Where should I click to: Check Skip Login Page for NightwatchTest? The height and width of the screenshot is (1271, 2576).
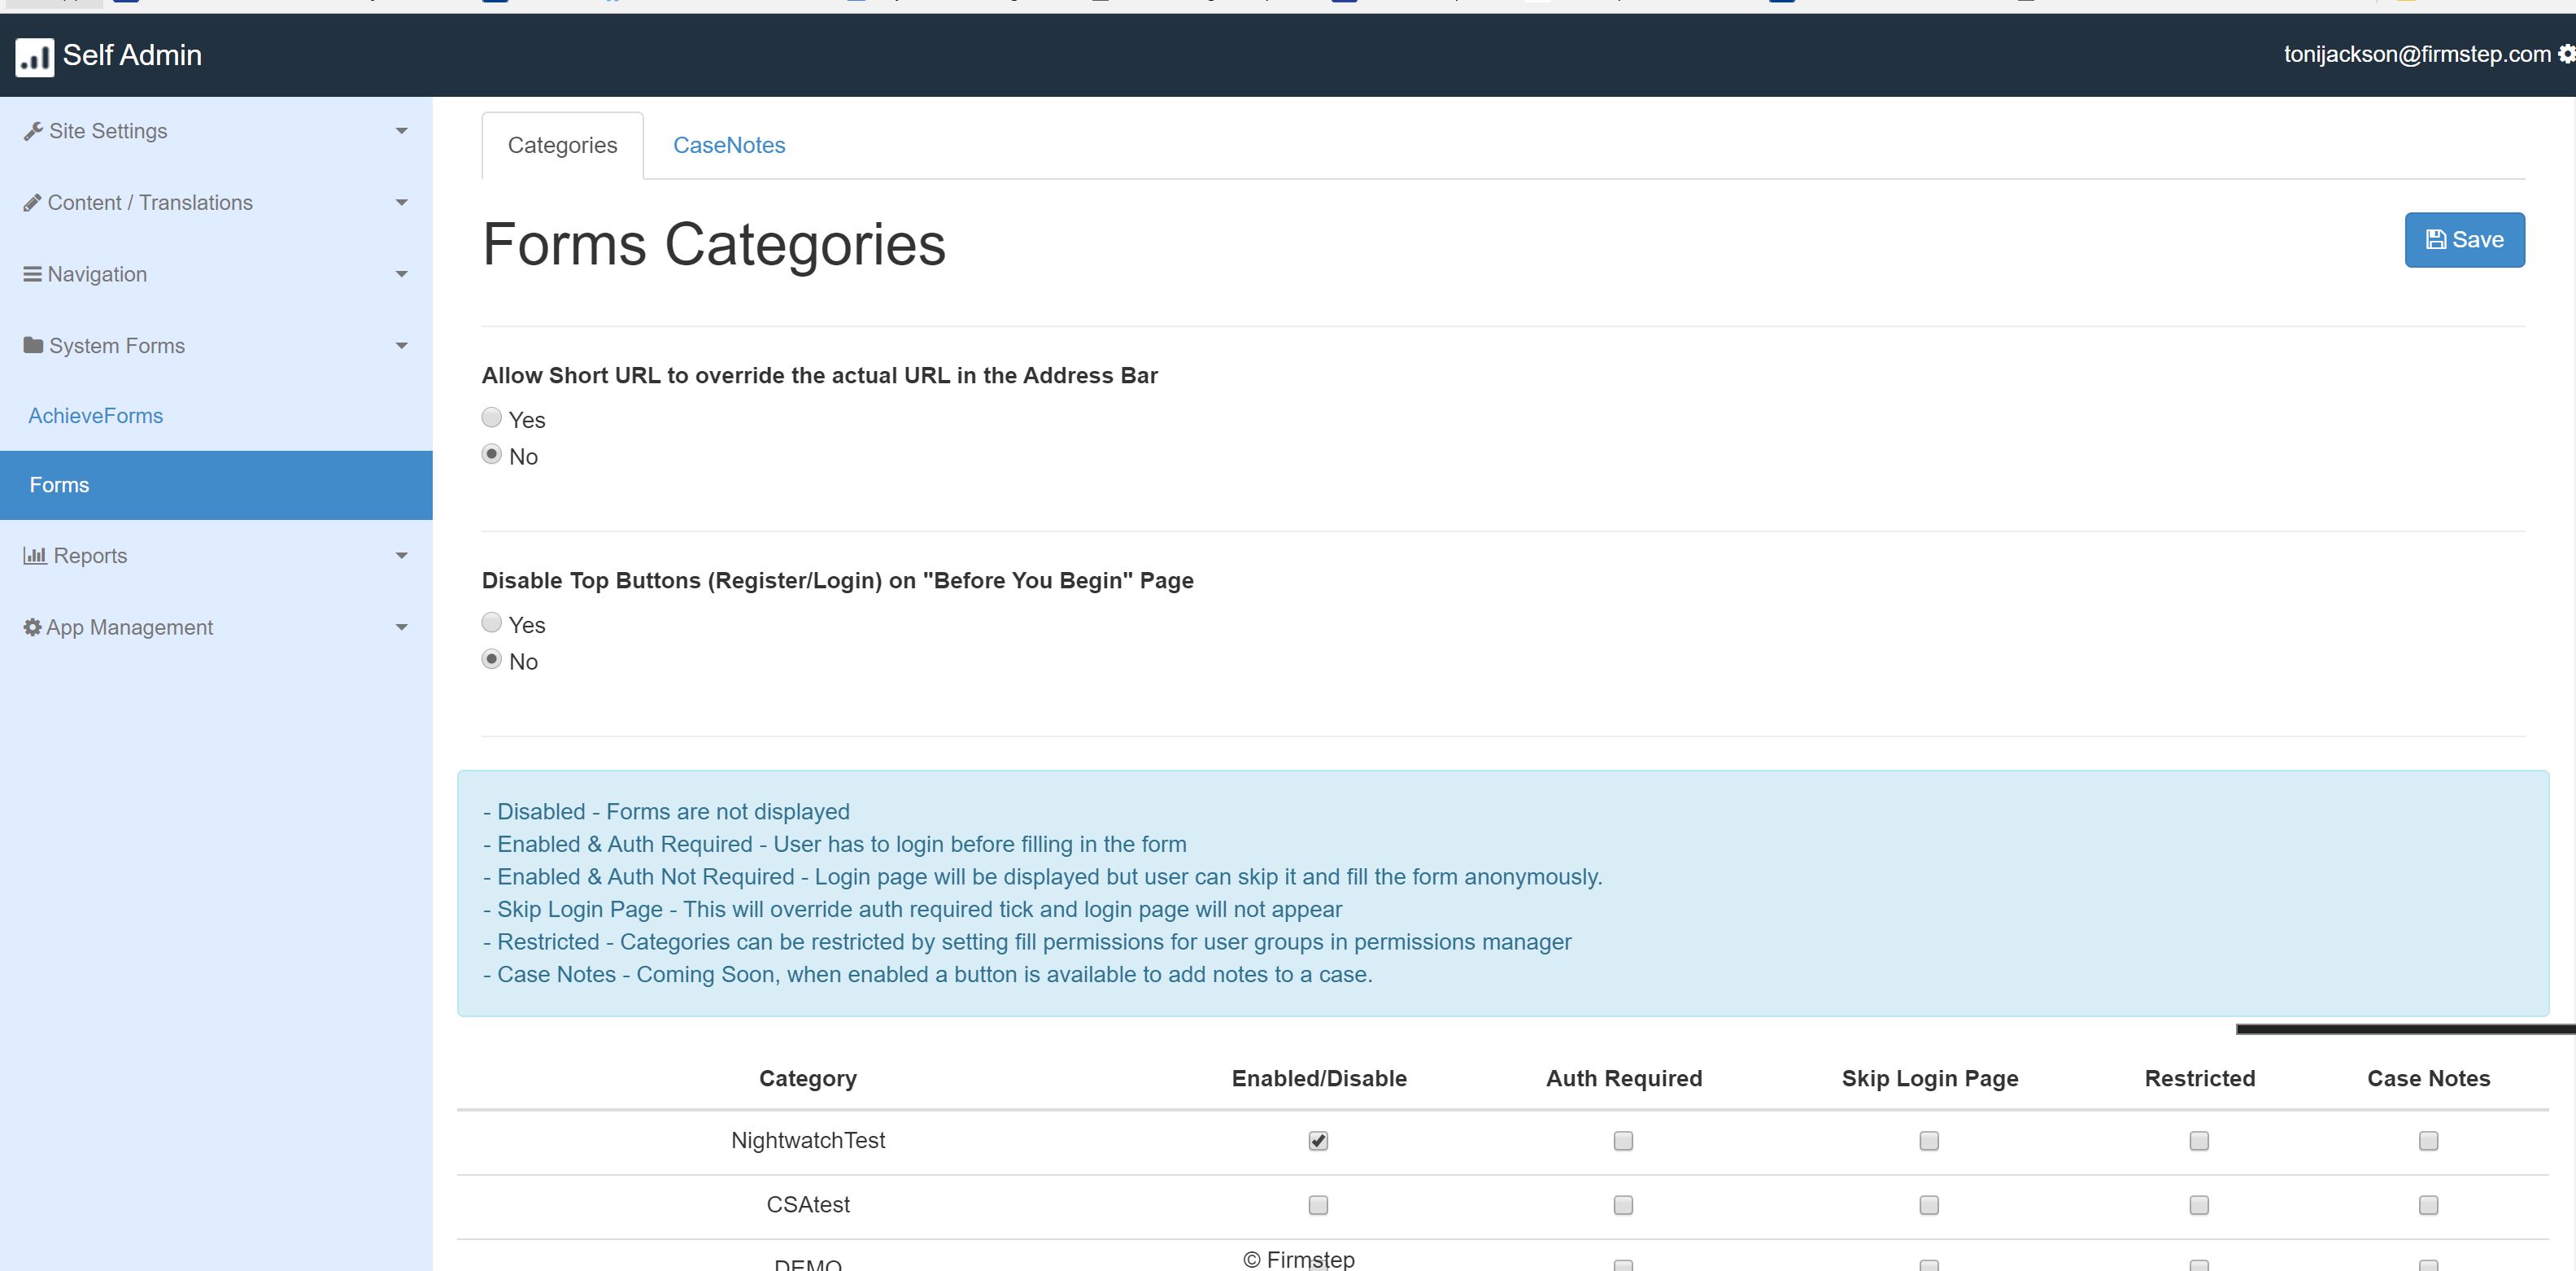pyautogui.click(x=1929, y=1141)
